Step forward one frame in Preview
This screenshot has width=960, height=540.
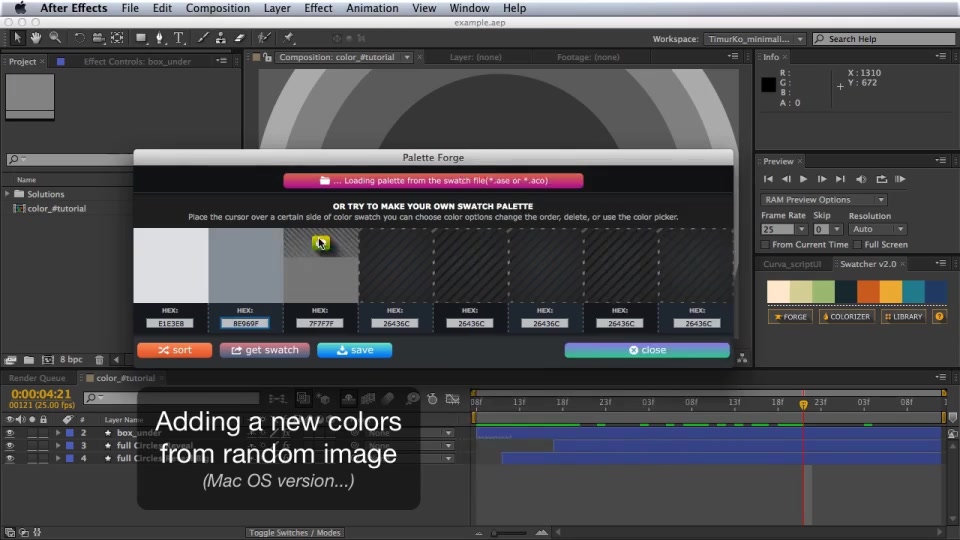click(822, 179)
